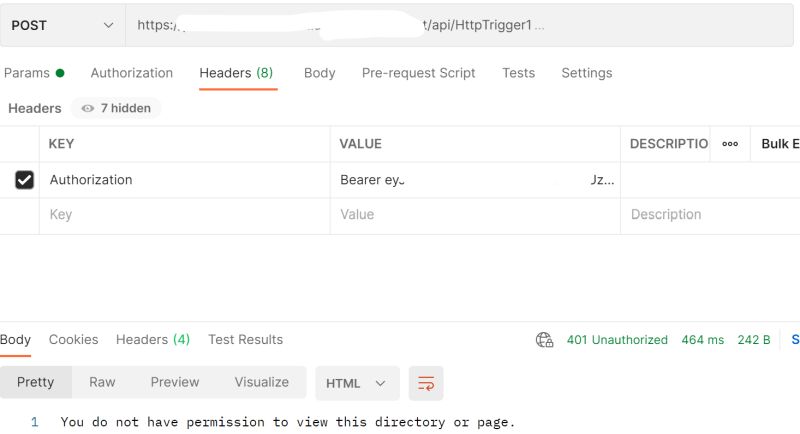
Task: Click the Bearer token value cell
Action: 476,180
